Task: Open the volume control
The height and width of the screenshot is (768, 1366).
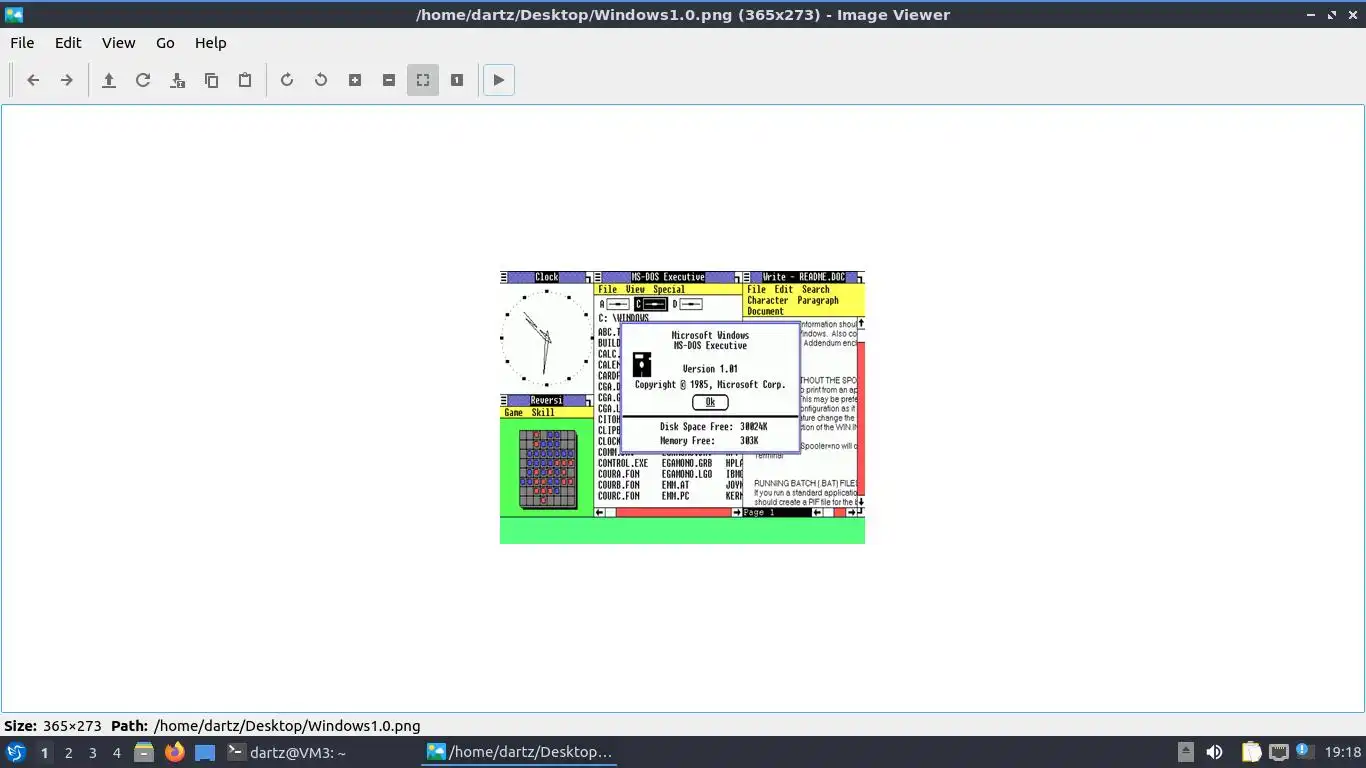Action: 1214,752
